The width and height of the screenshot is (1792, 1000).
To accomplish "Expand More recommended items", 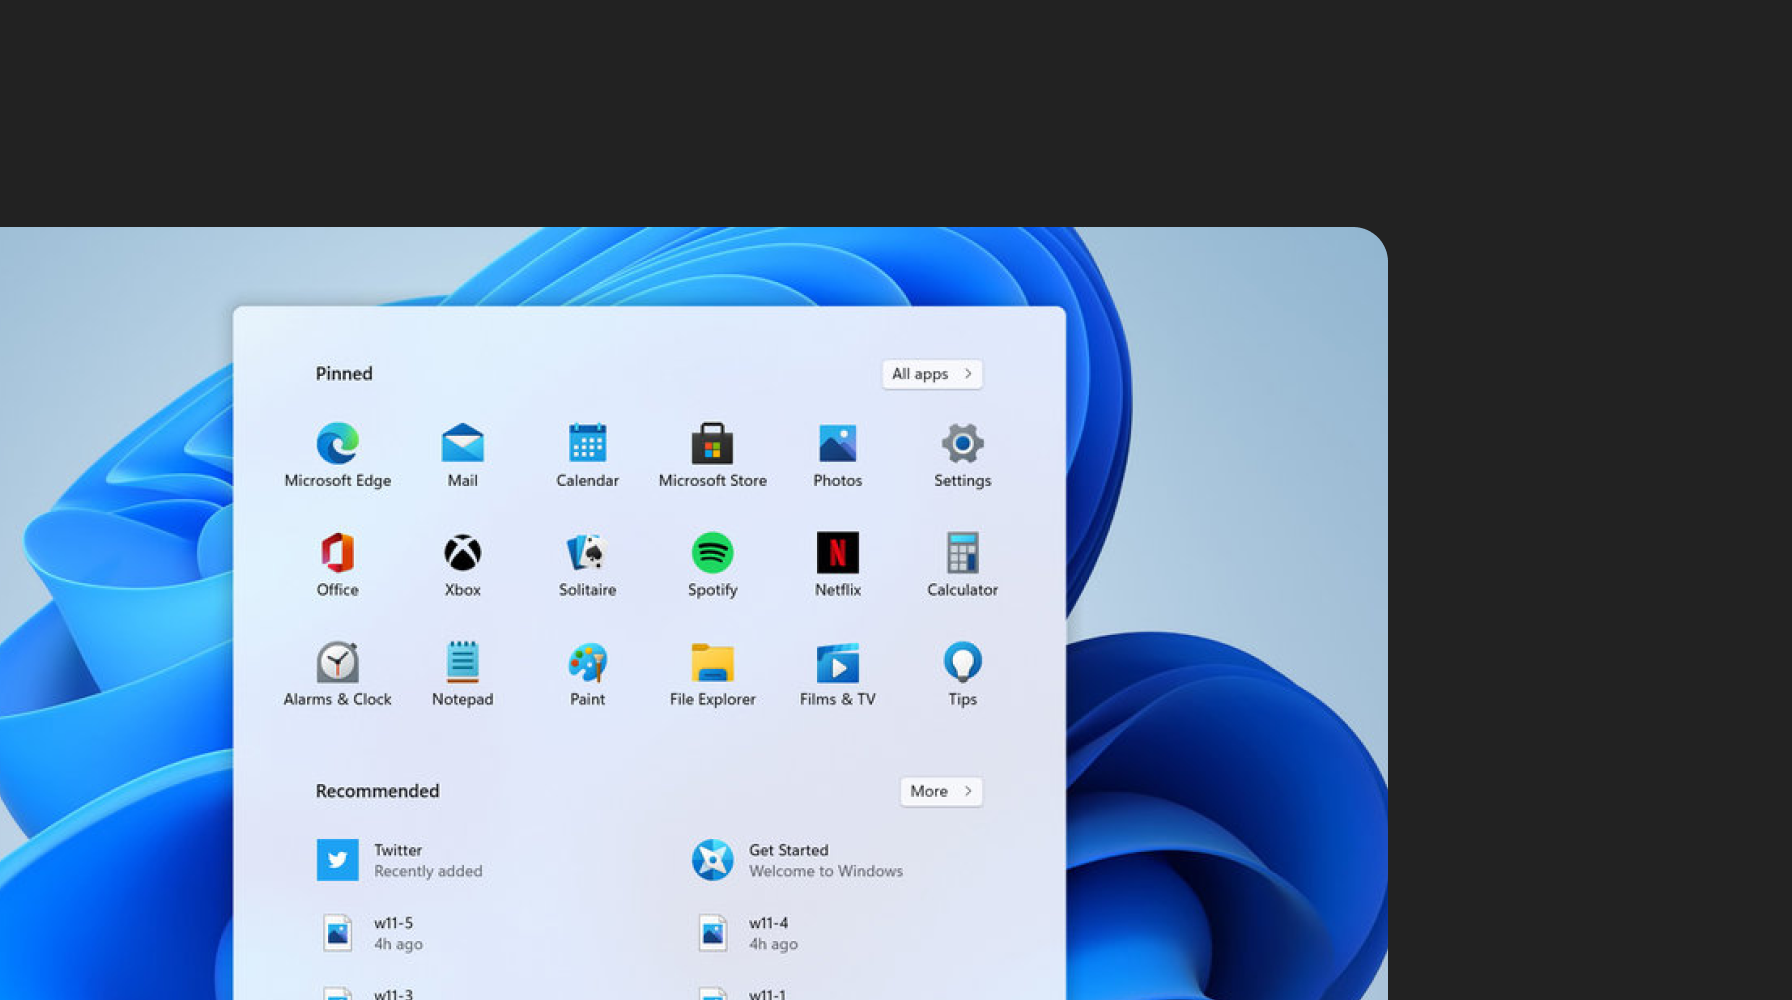I will tap(941, 791).
